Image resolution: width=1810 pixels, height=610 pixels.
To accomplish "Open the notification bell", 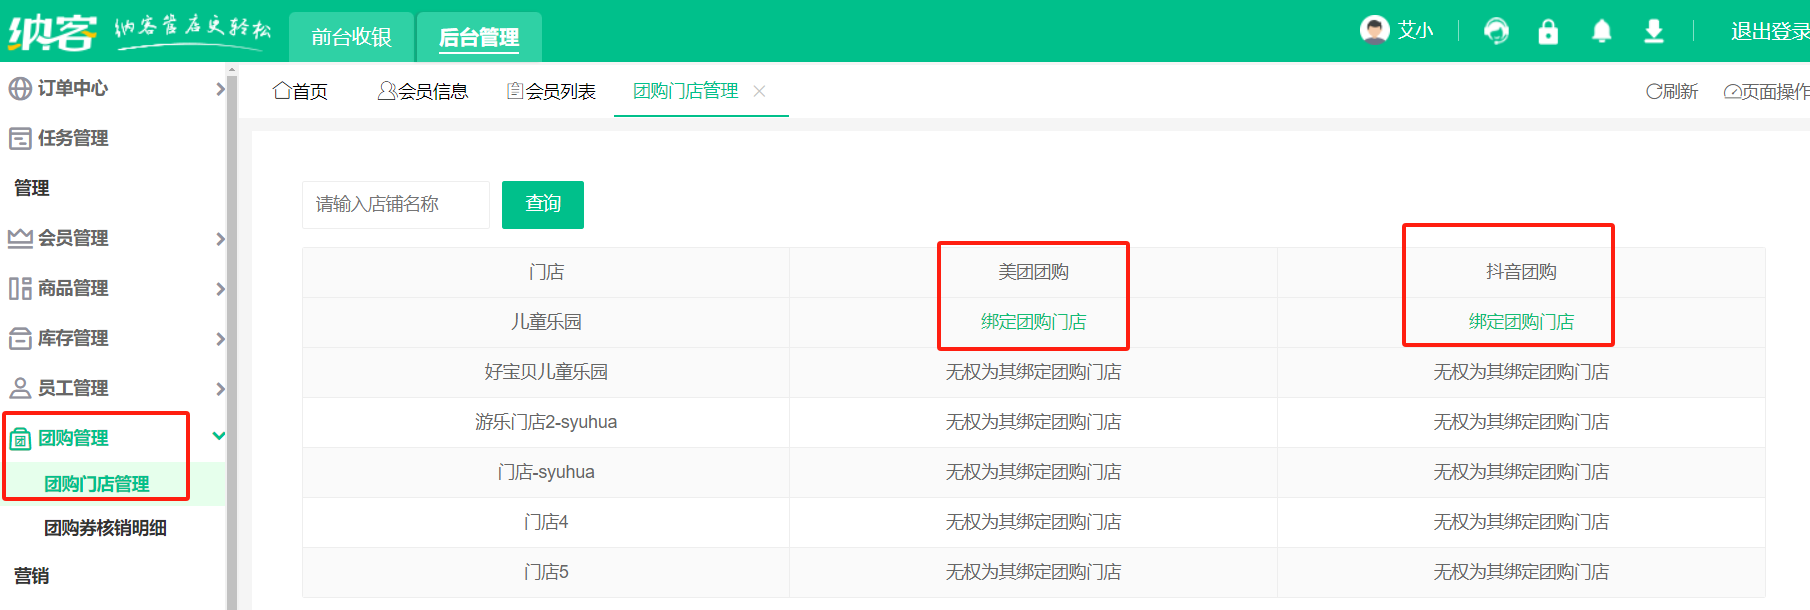I will point(1601,32).
